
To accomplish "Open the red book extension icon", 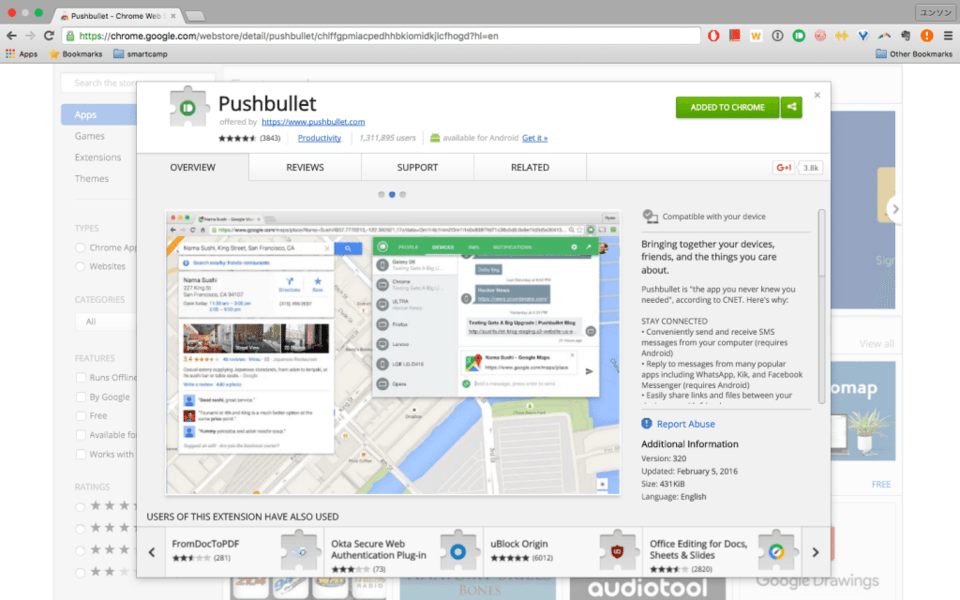I will pos(735,36).
